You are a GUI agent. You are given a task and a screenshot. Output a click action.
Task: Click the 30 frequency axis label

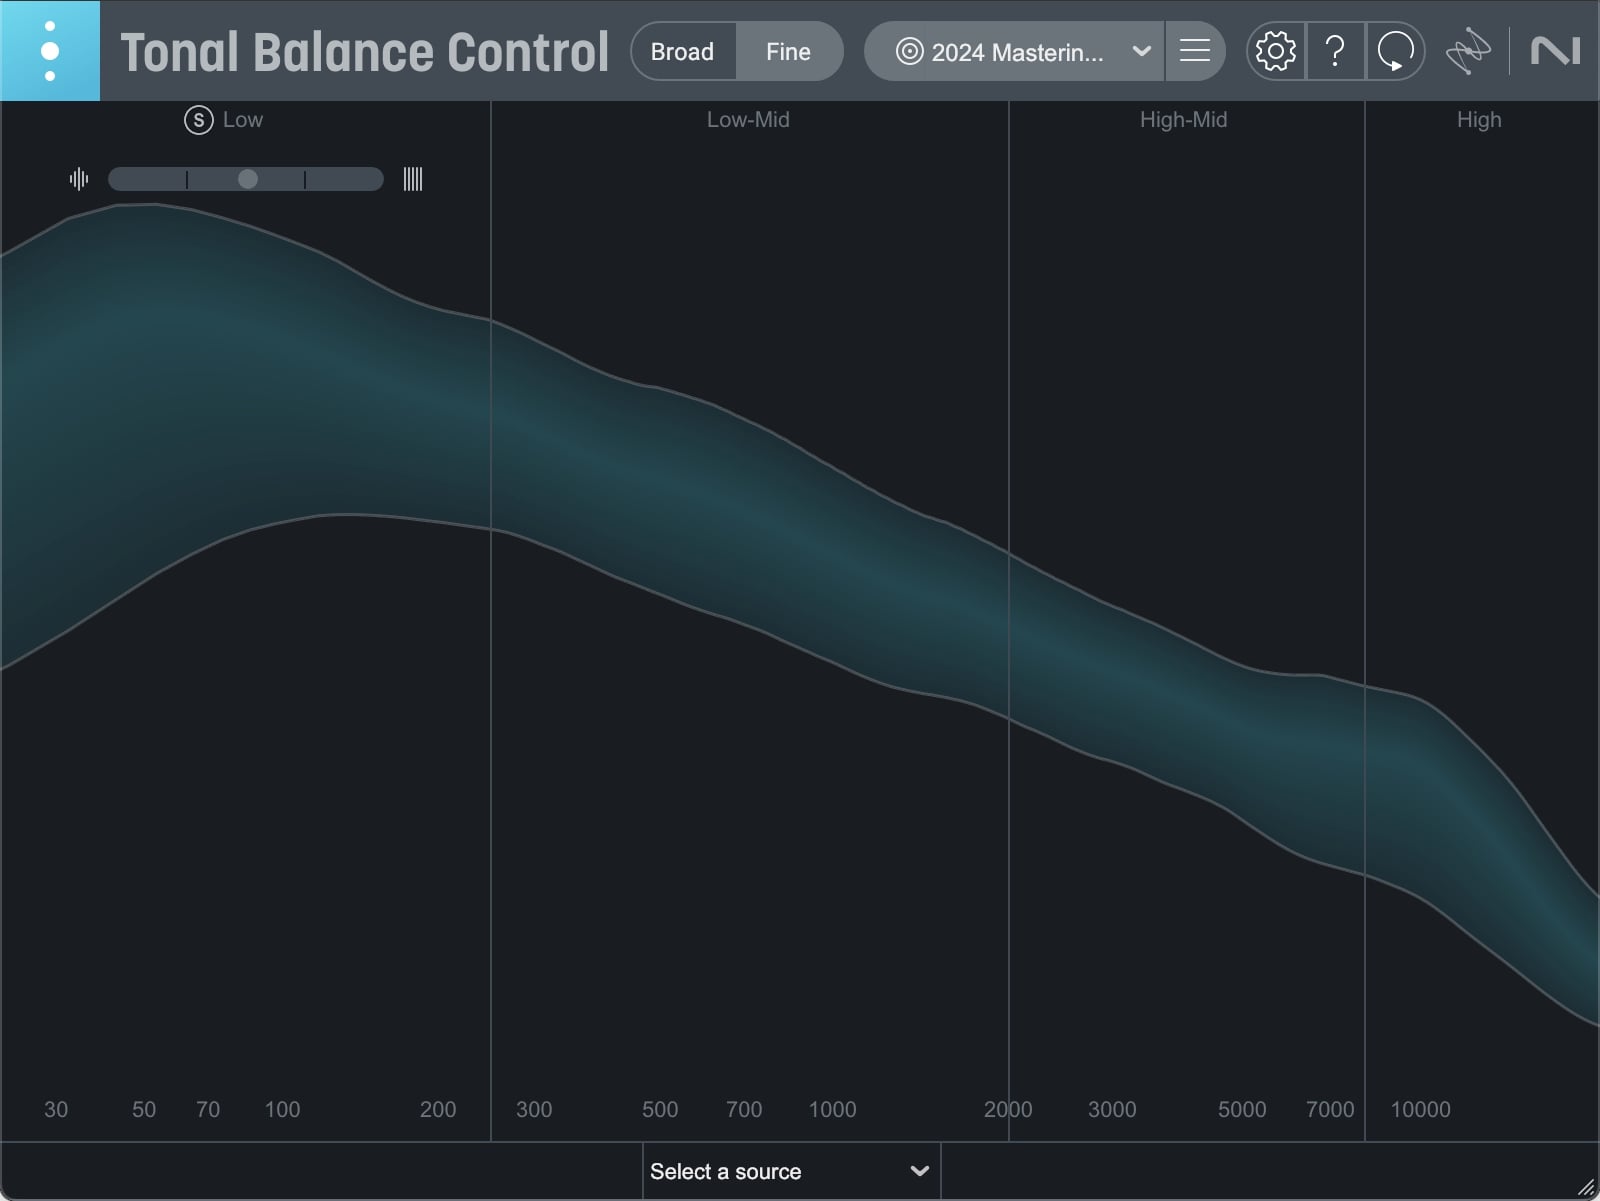[56, 1109]
